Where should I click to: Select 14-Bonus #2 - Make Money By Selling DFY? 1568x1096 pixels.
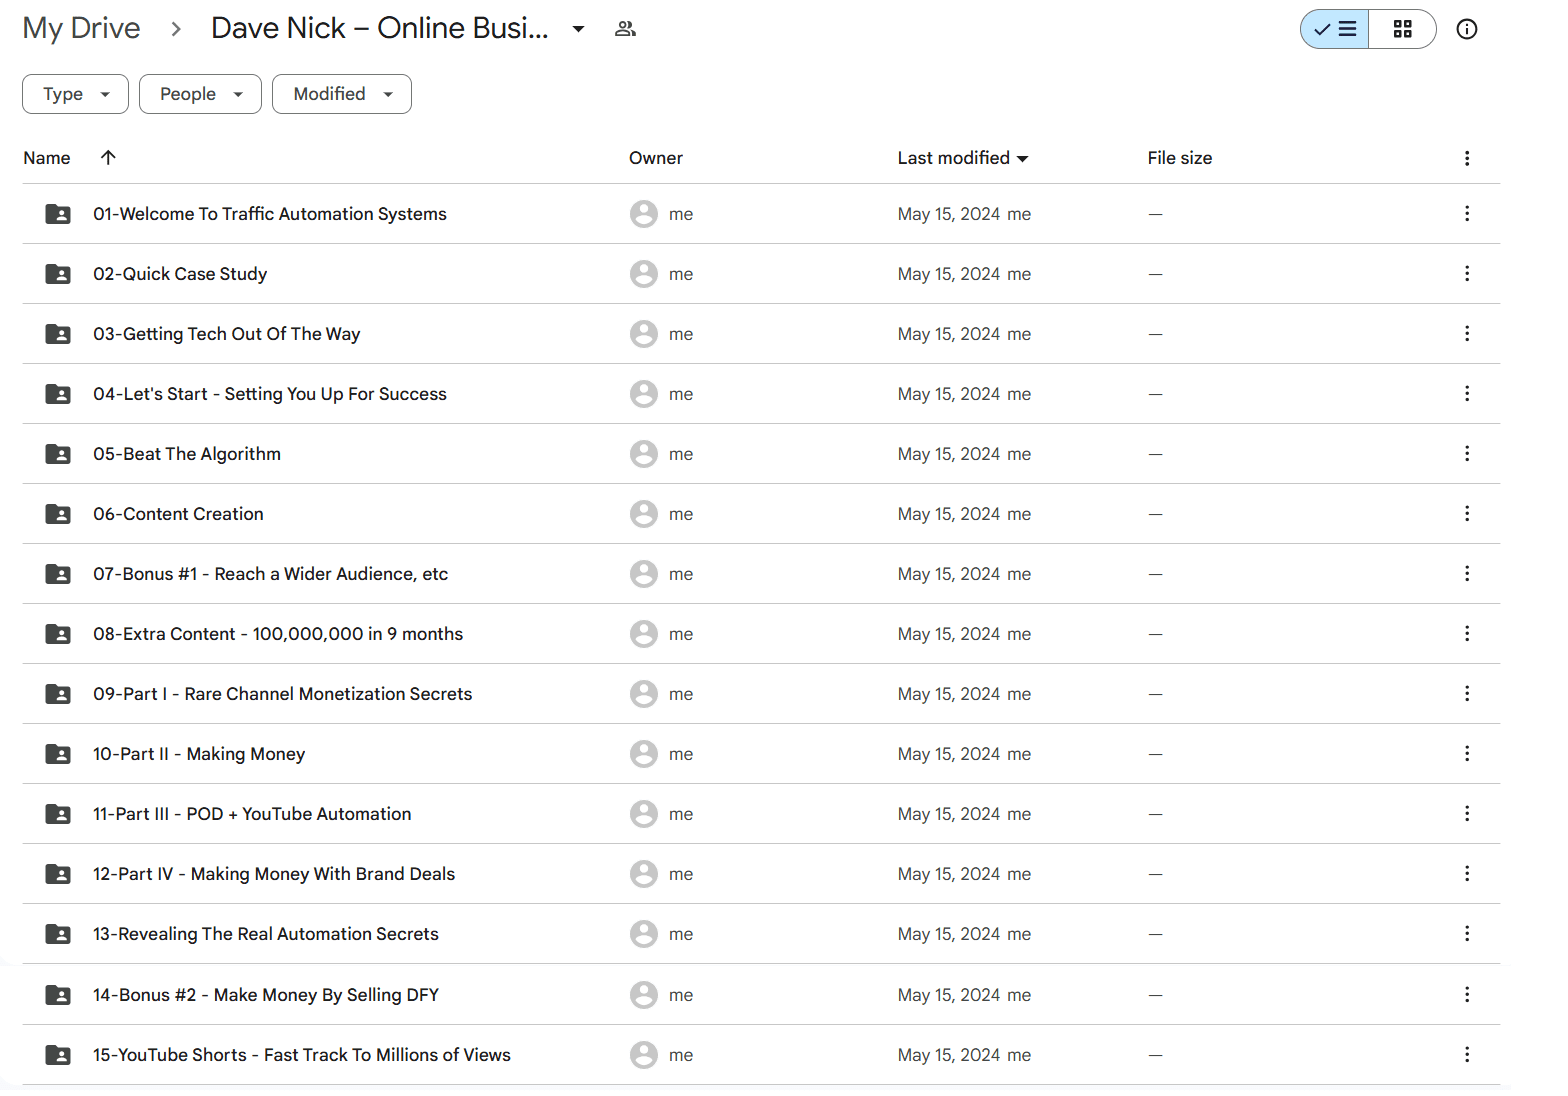pos(761,995)
